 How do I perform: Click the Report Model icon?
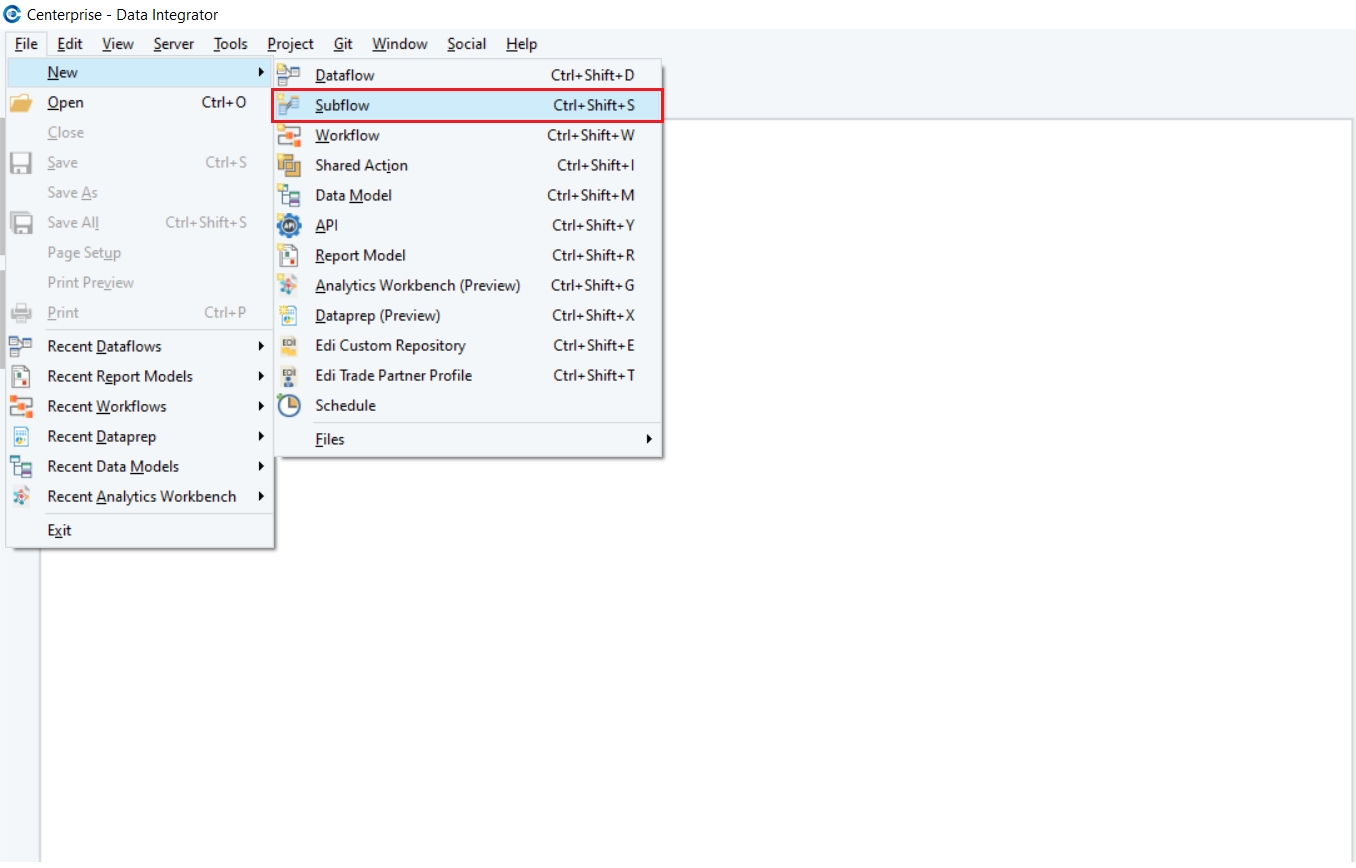[x=288, y=255]
